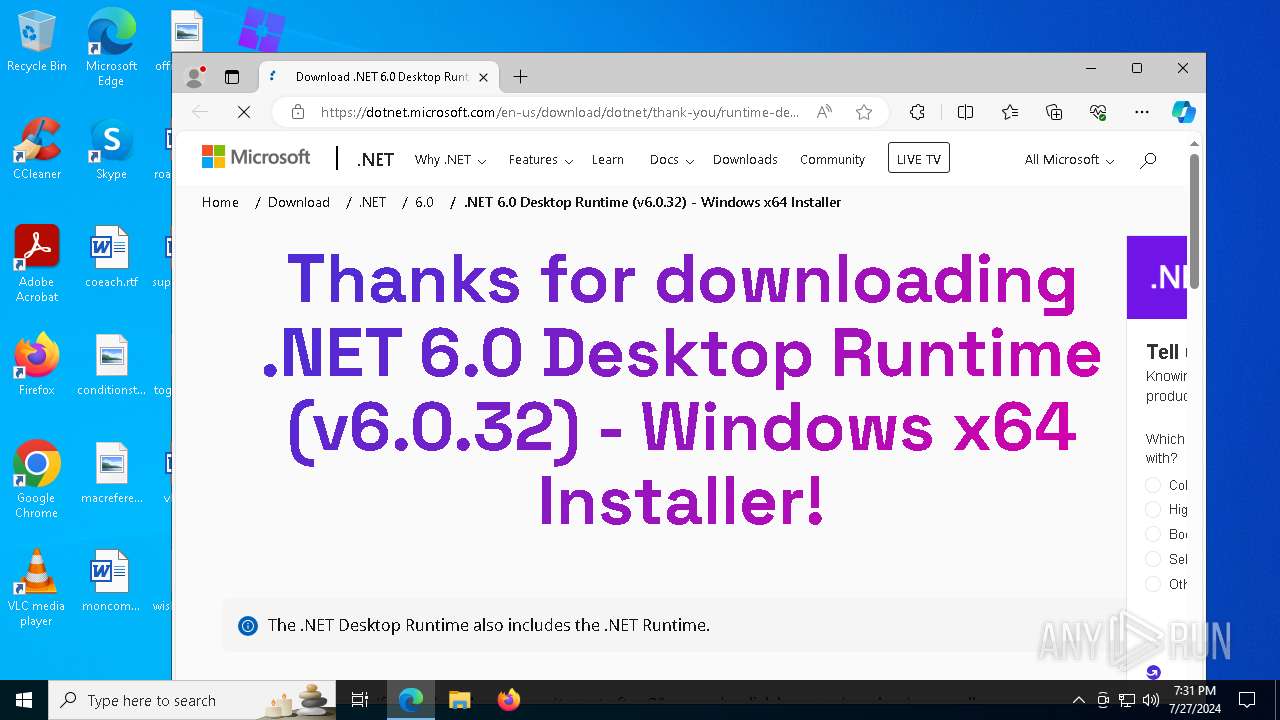
Task: Select VLC media player shortcut
Action: [37, 587]
